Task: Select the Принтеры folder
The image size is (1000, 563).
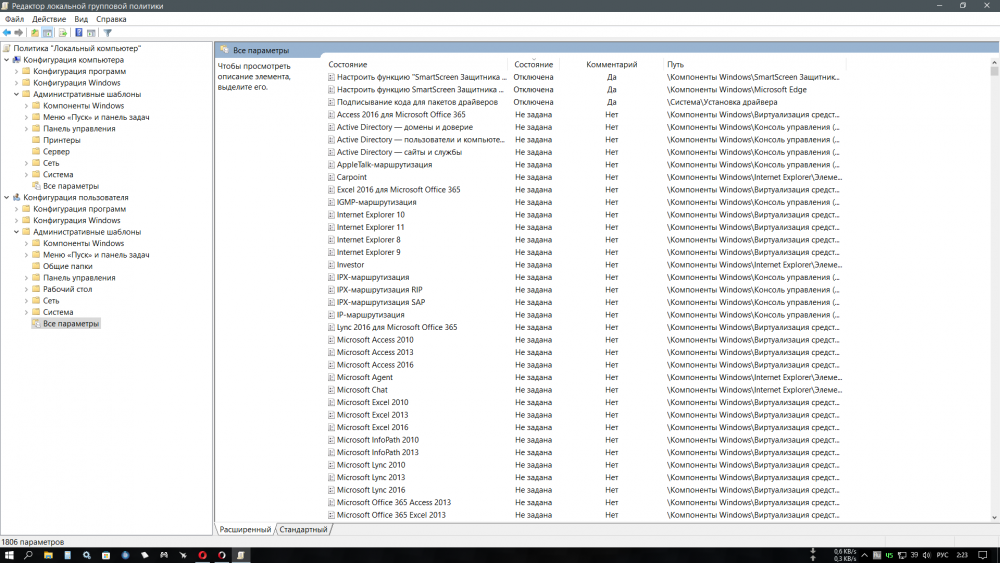Action: [61, 140]
